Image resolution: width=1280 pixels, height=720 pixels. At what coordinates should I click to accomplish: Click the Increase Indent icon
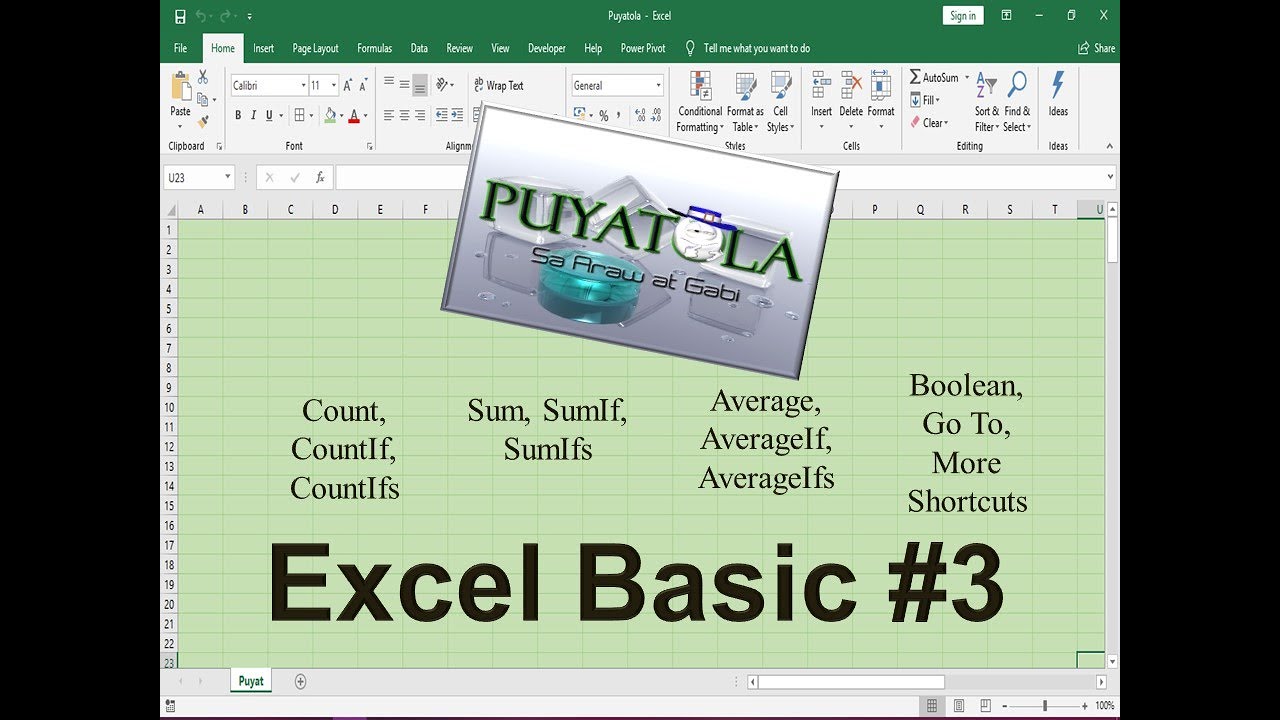(x=457, y=115)
